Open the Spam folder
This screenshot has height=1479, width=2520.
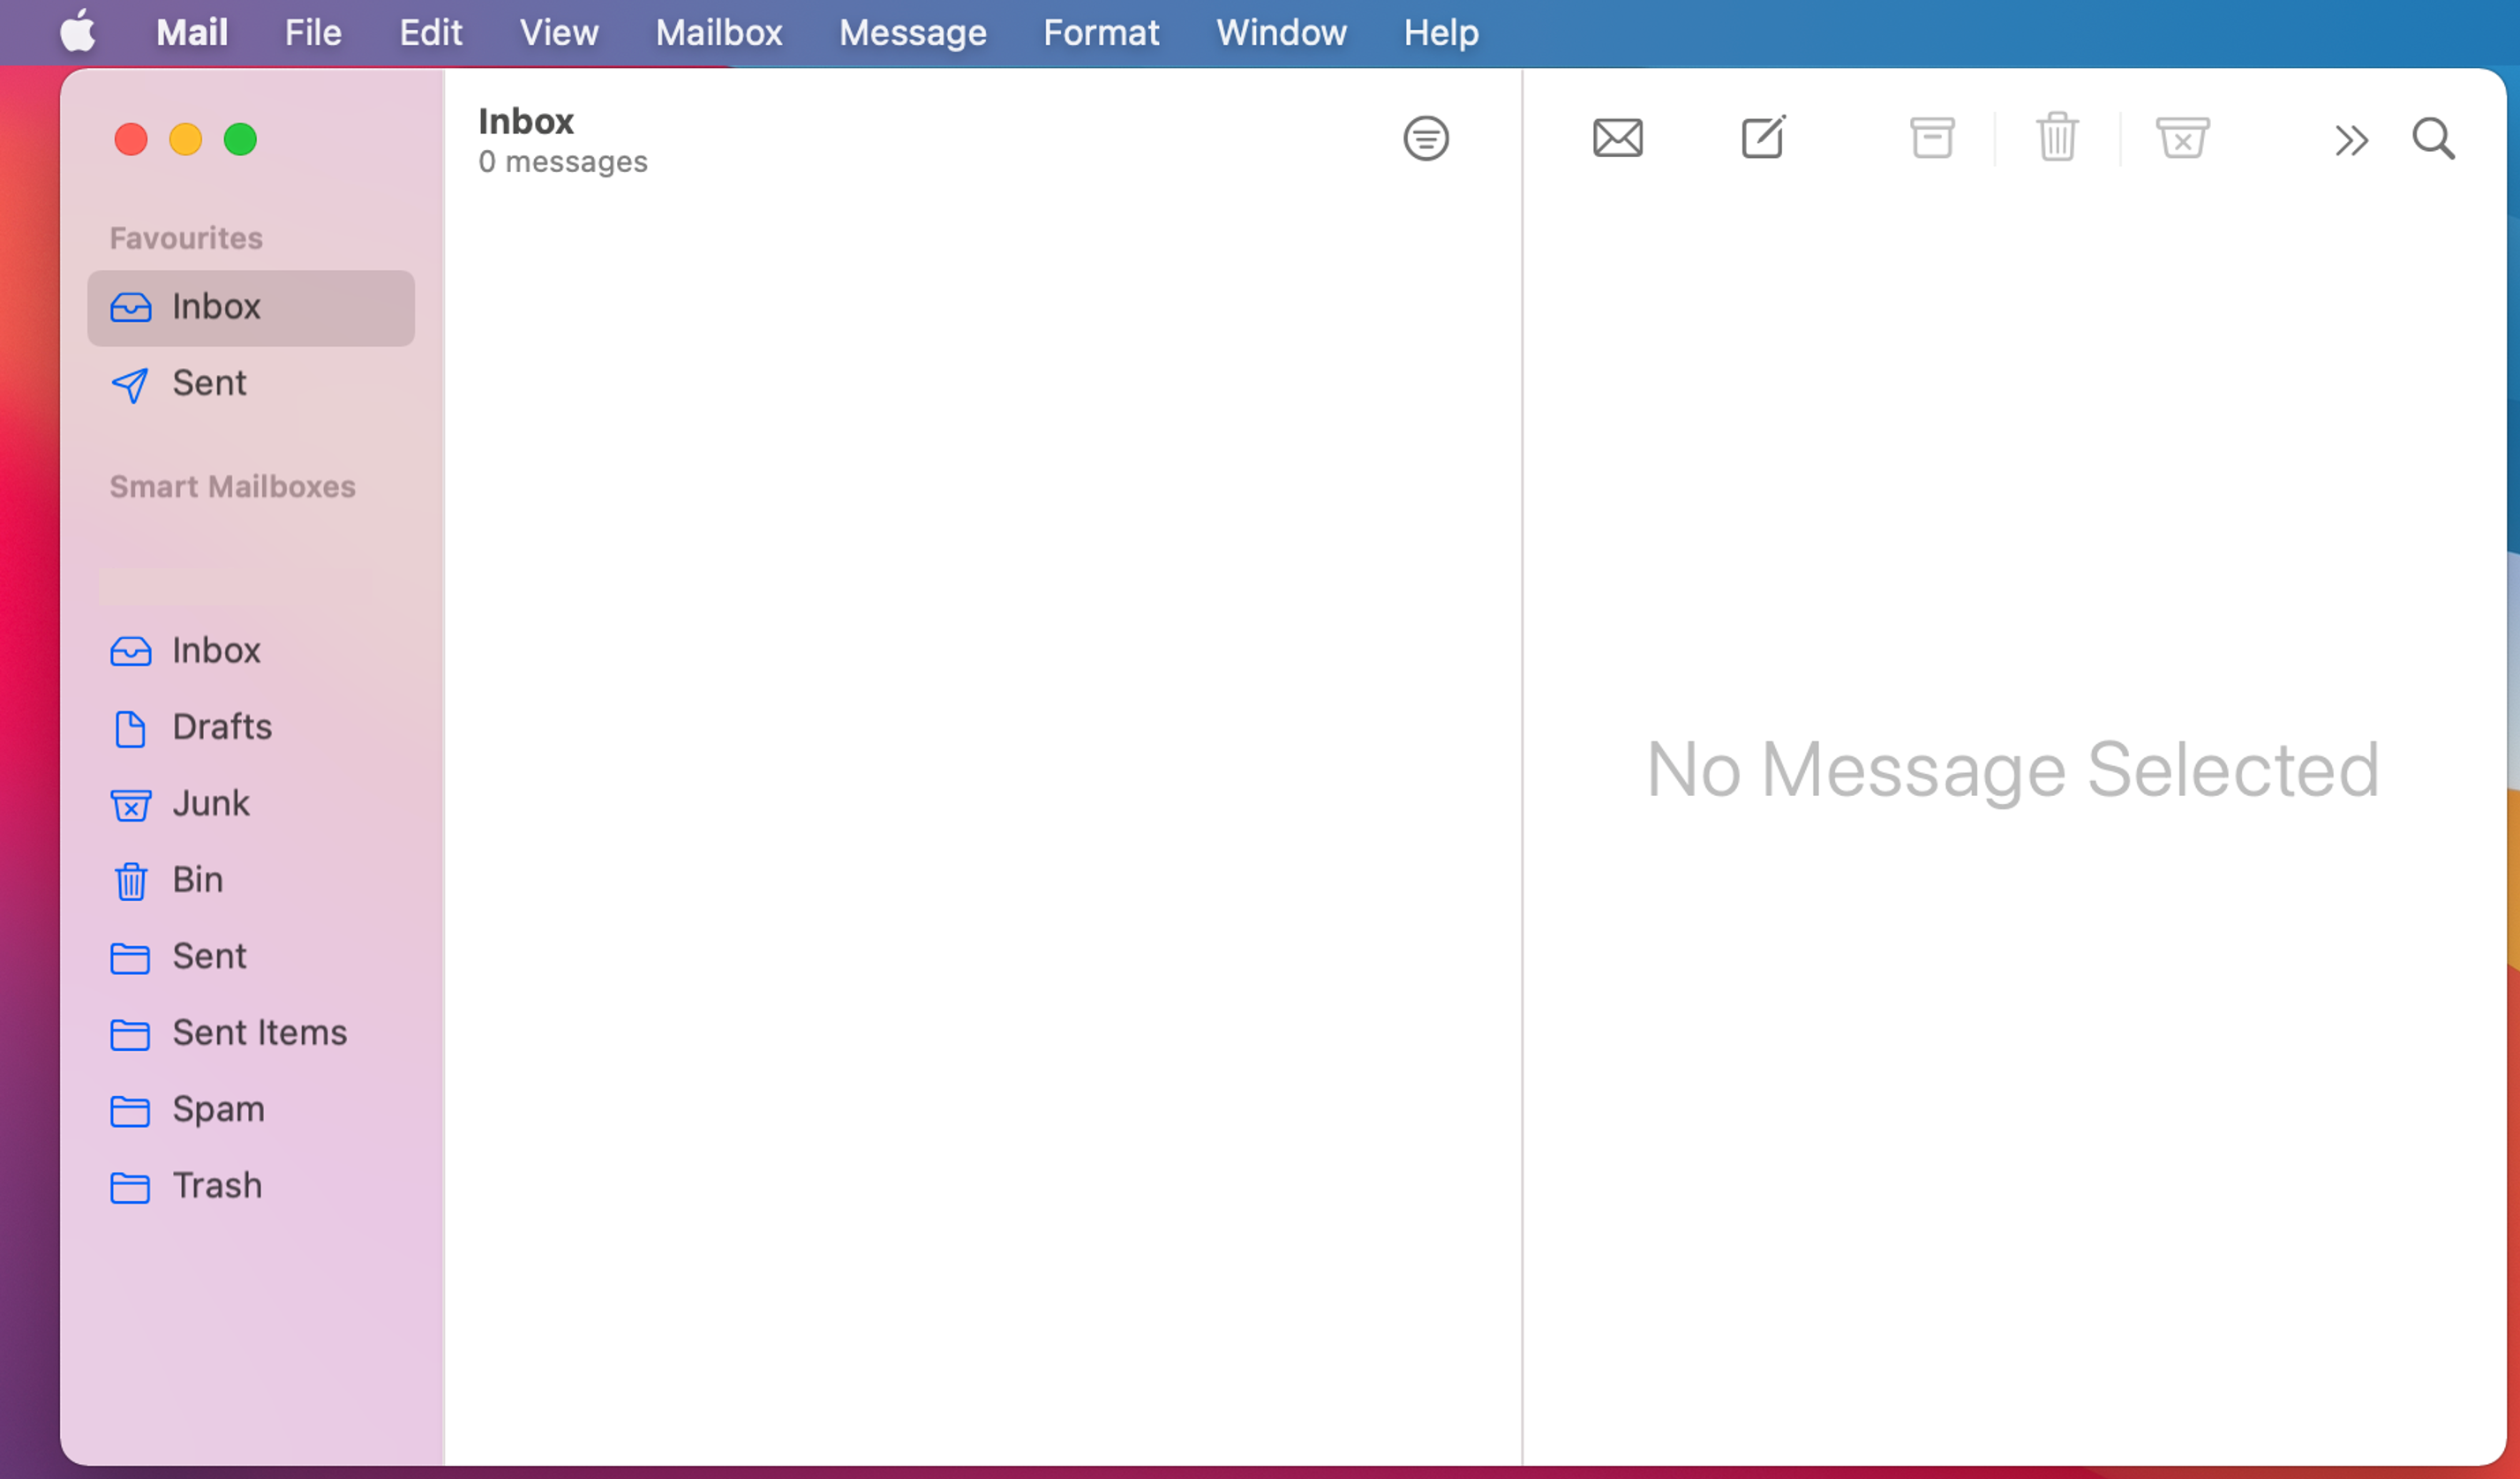pyautogui.click(x=217, y=1109)
